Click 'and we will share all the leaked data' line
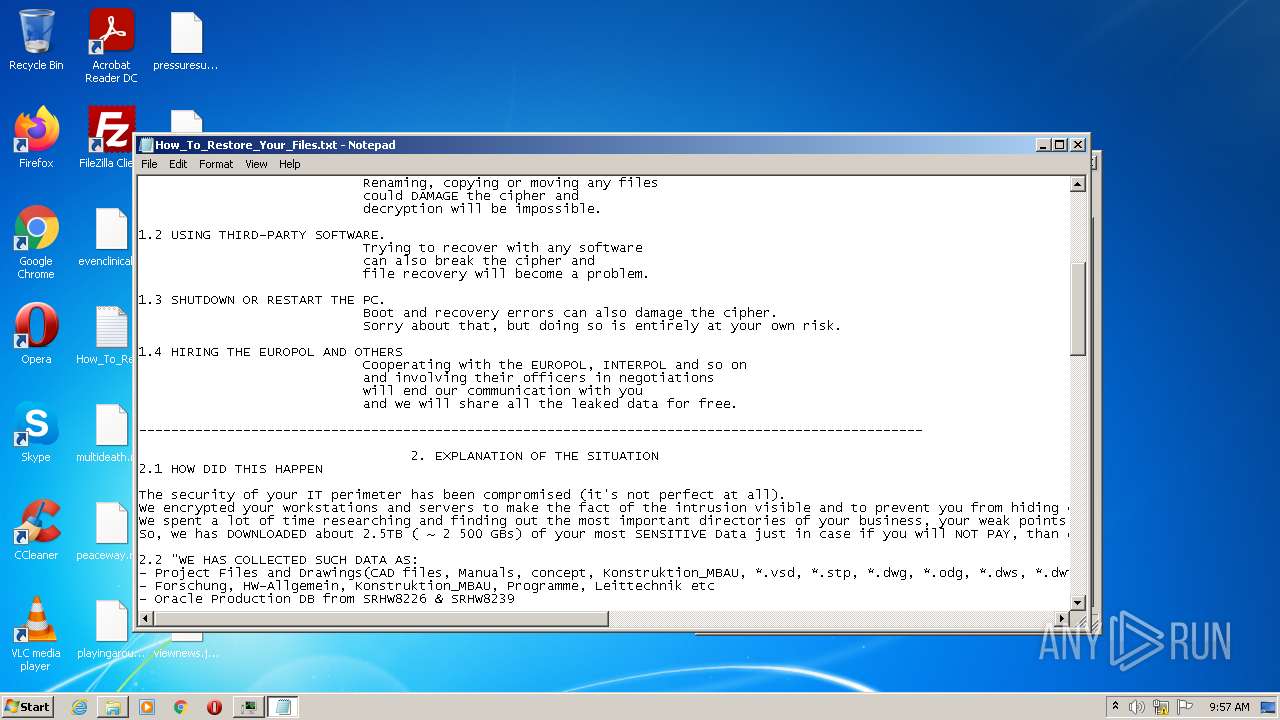This screenshot has width=1280, height=720. click(x=549, y=404)
